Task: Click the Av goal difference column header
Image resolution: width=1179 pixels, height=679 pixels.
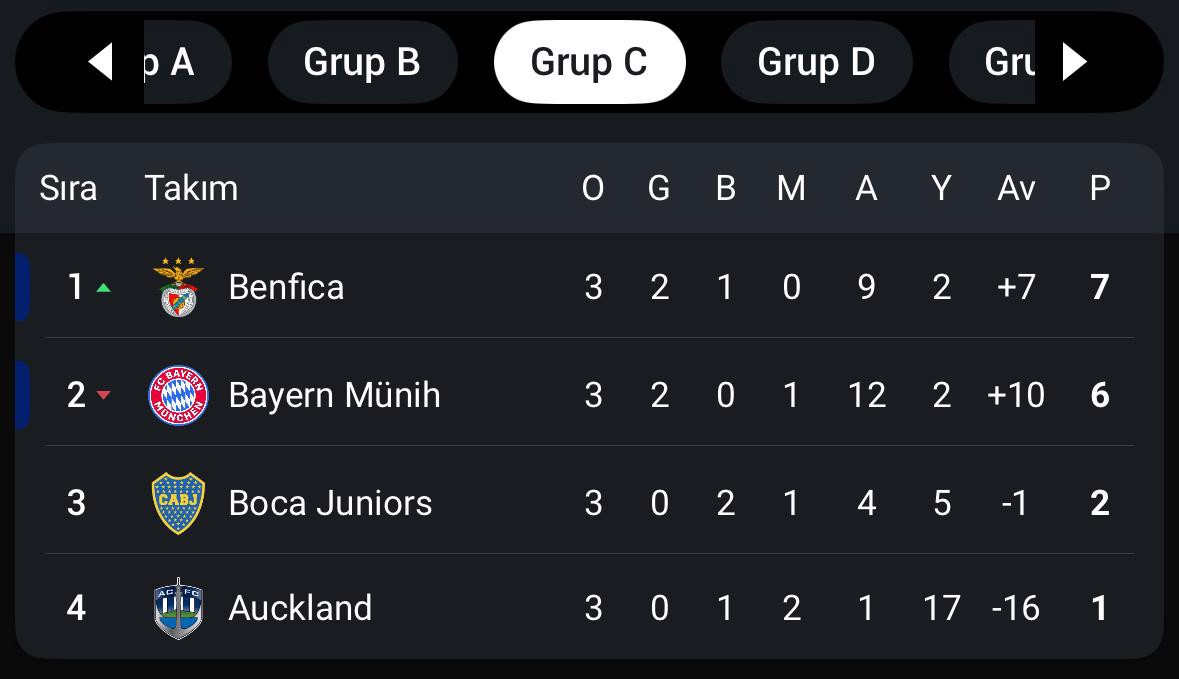Action: (1016, 188)
